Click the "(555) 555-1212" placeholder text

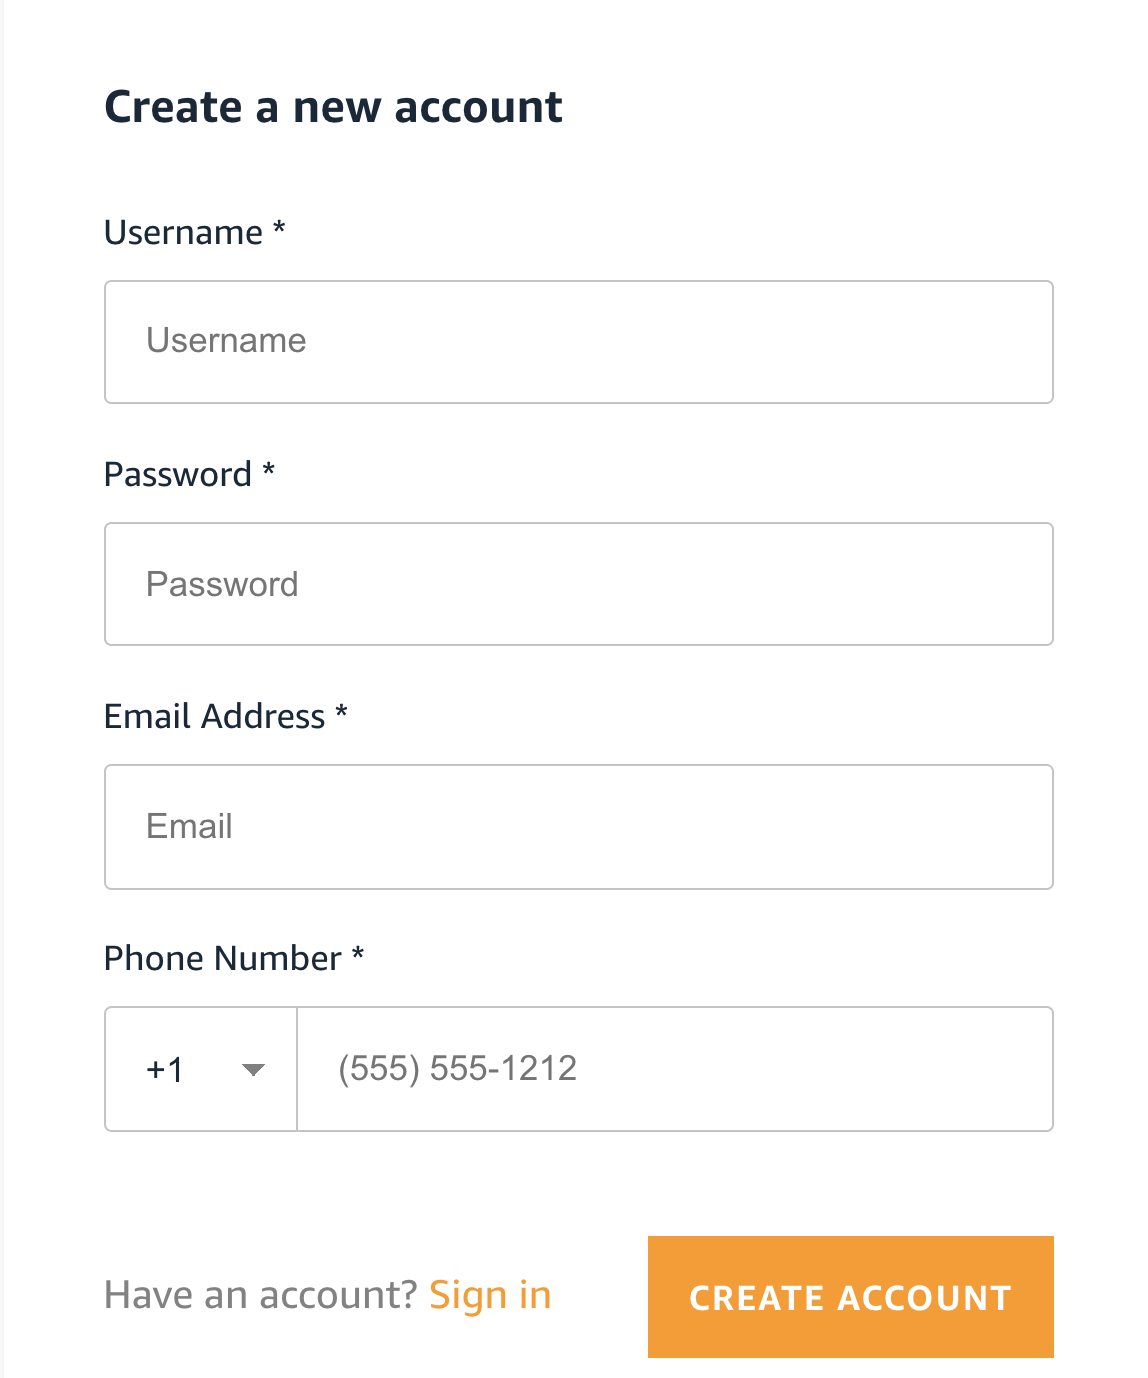pos(457,1069)
